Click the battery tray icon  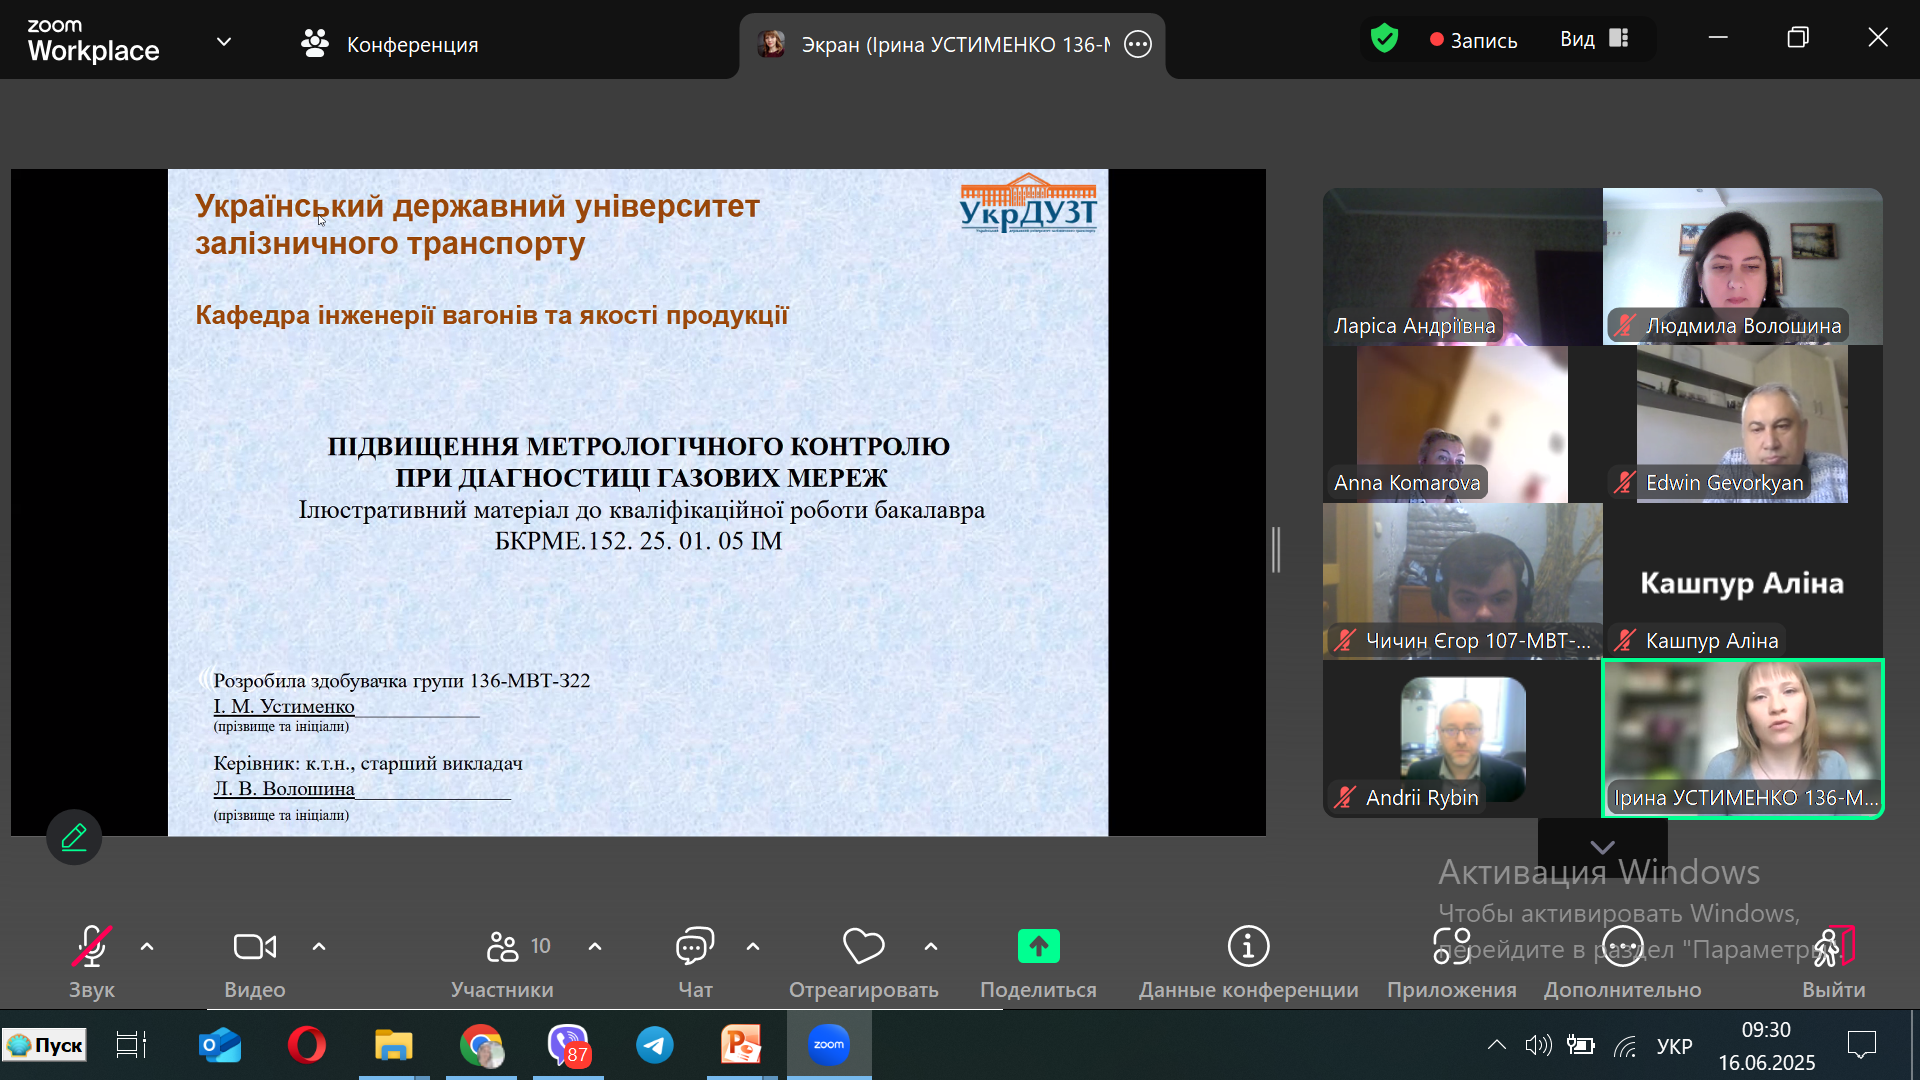1581,1045
